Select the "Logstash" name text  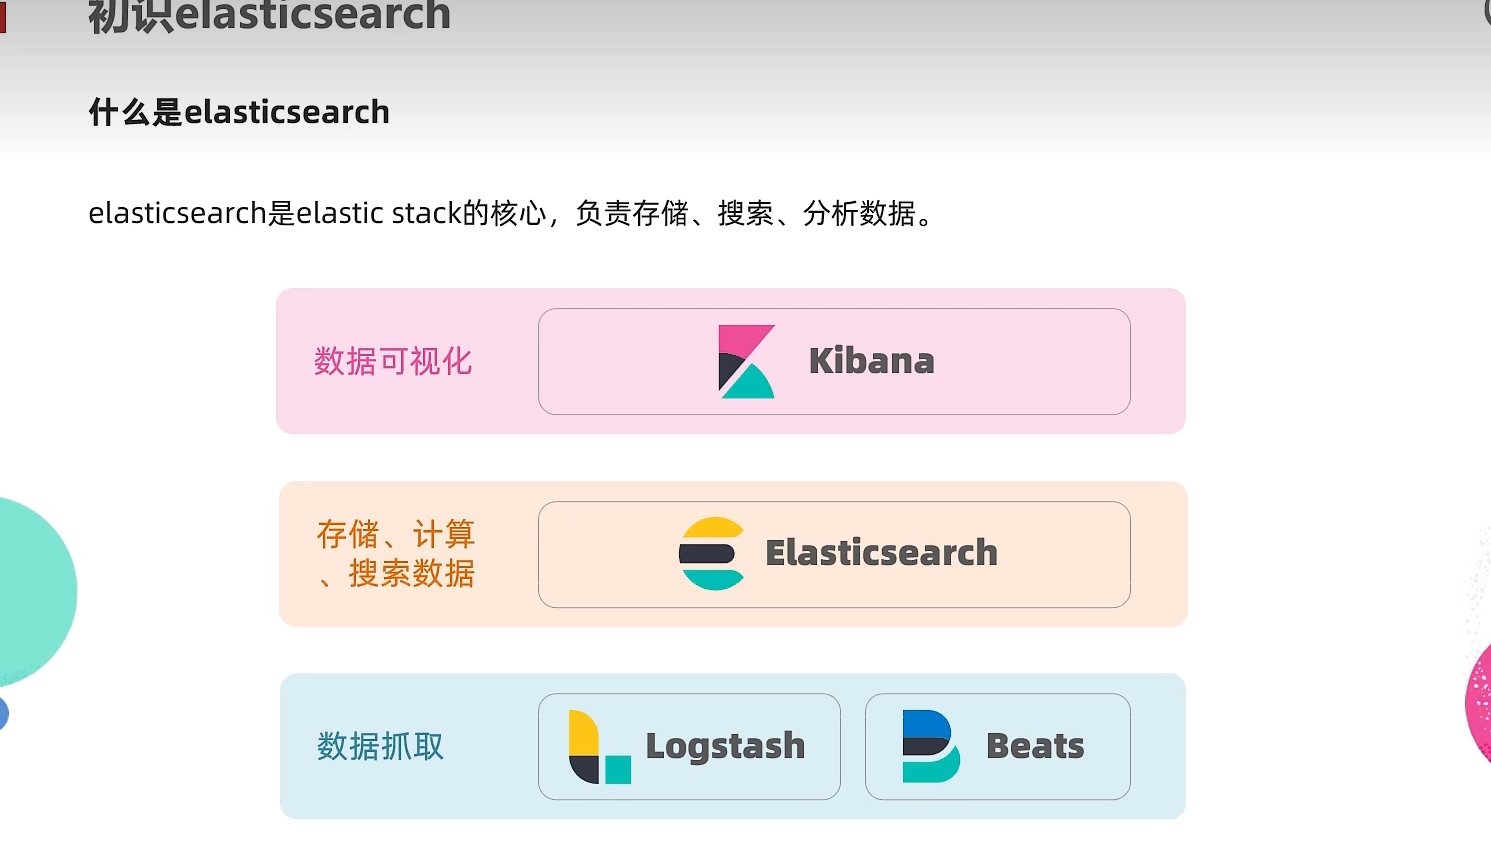[725, 746]
